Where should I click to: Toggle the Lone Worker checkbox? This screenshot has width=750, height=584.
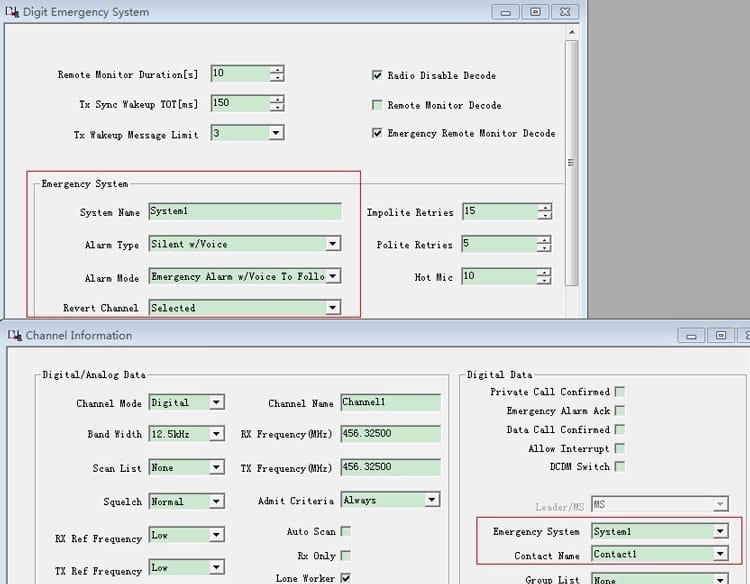coord(345,578)
